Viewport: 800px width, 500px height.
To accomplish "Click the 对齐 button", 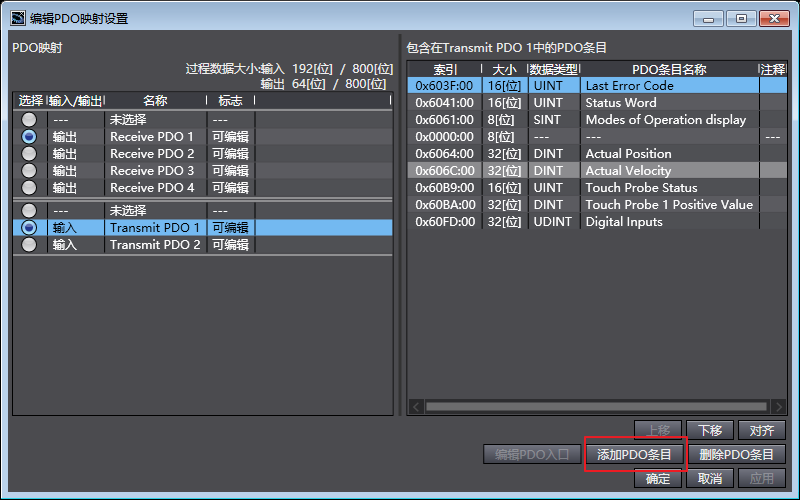I will click(x=762, y=430).
